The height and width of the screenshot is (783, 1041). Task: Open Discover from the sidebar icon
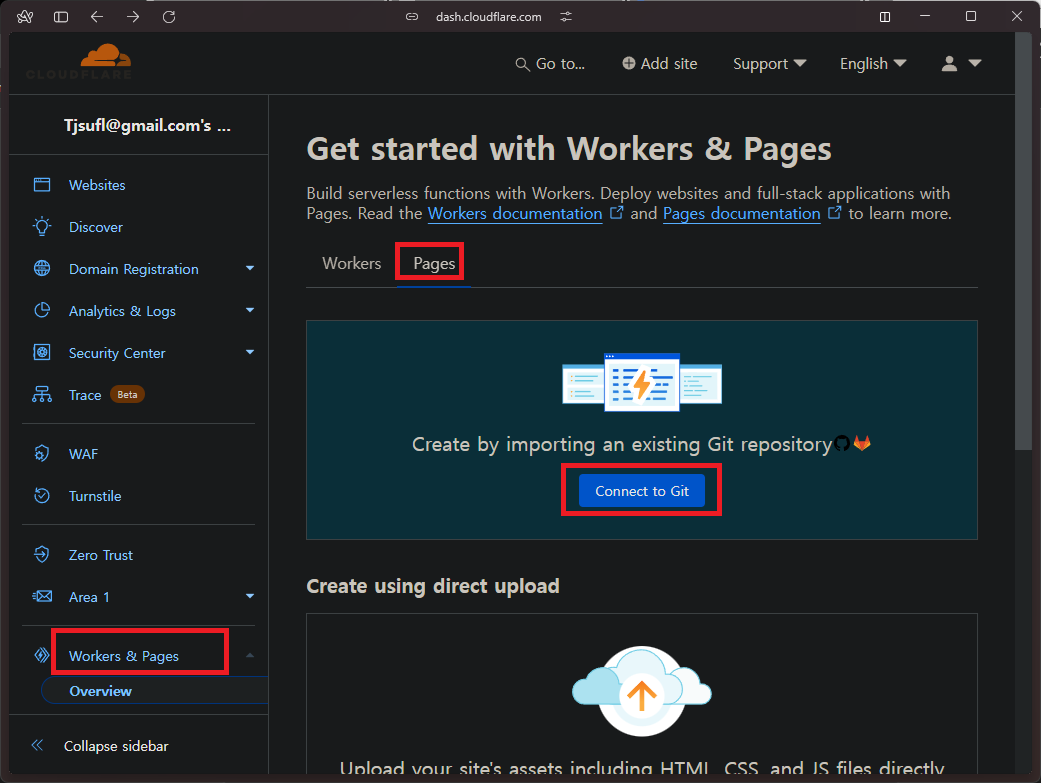coord(42,227)
